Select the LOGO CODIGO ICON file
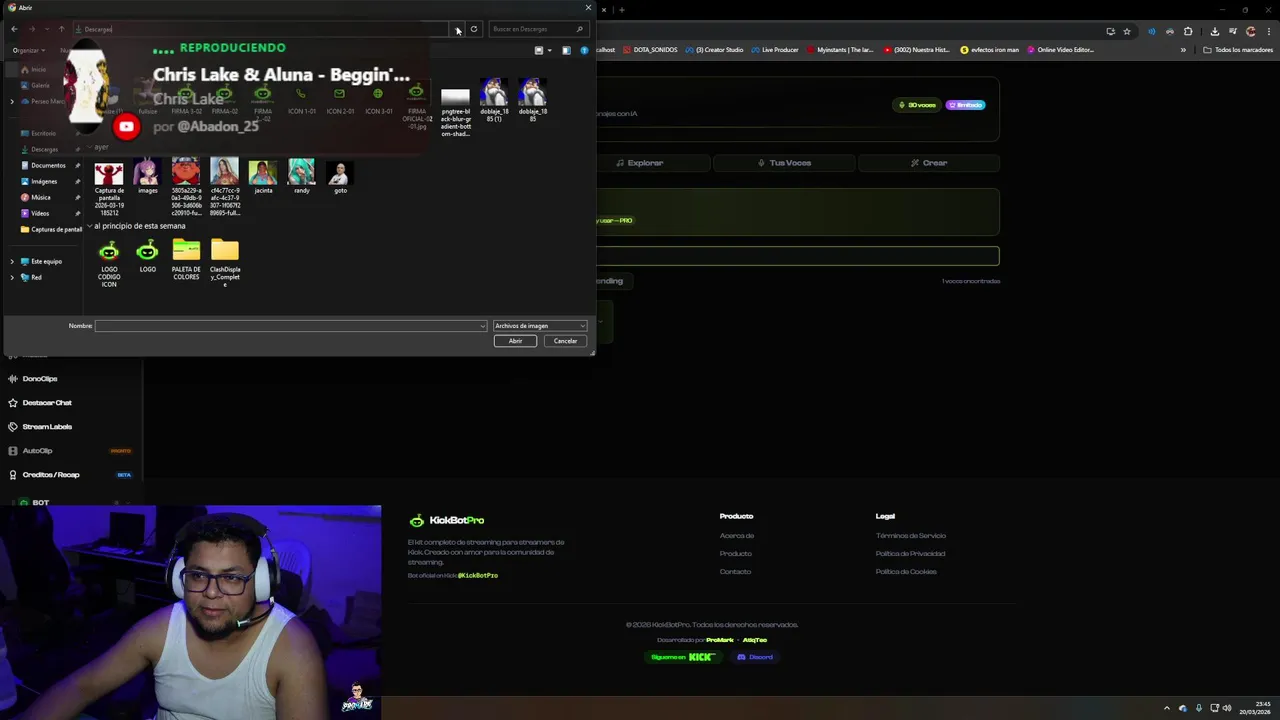 coord(109,263)
